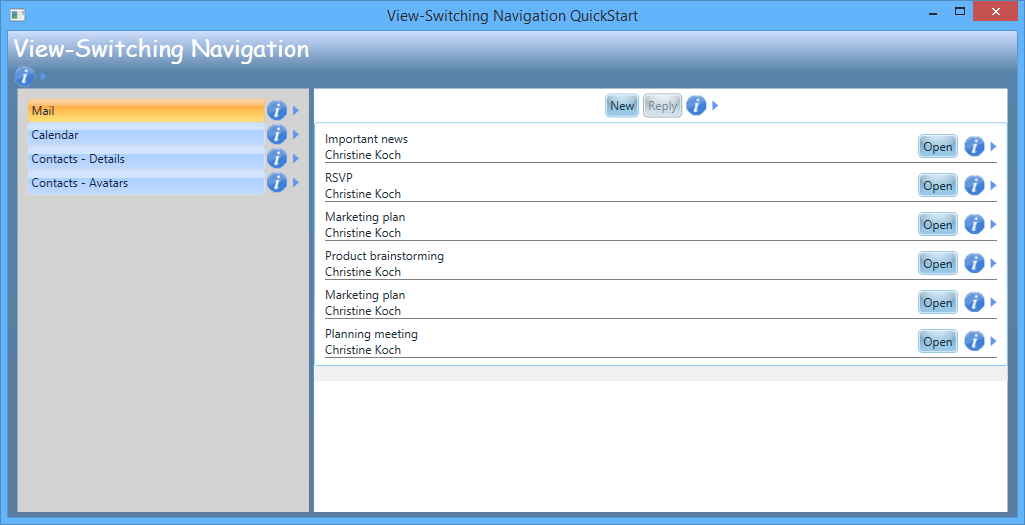This screenshot has height=525, width=1025.
Task: Open the second Marketing plan message
Action: [x=937, y=303]
